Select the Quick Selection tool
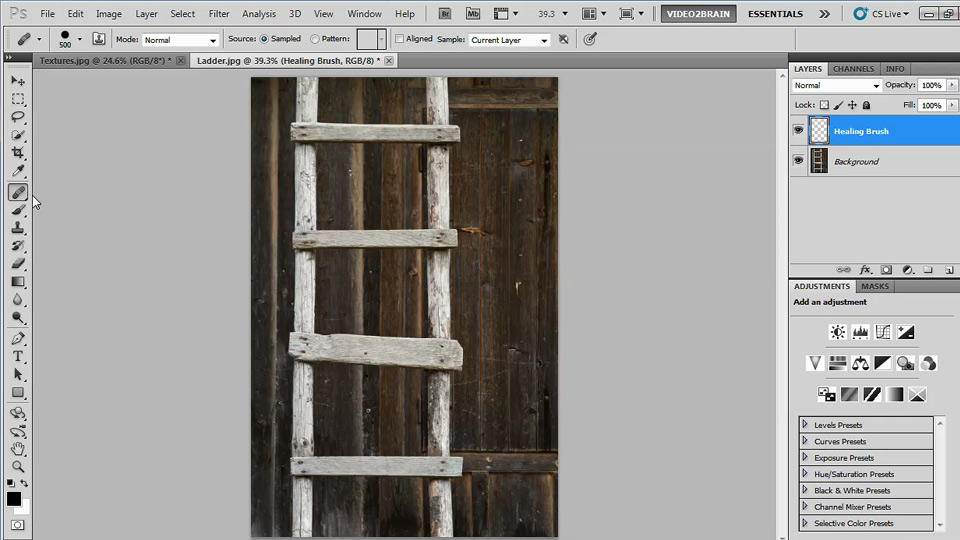 tap(18, 135)
